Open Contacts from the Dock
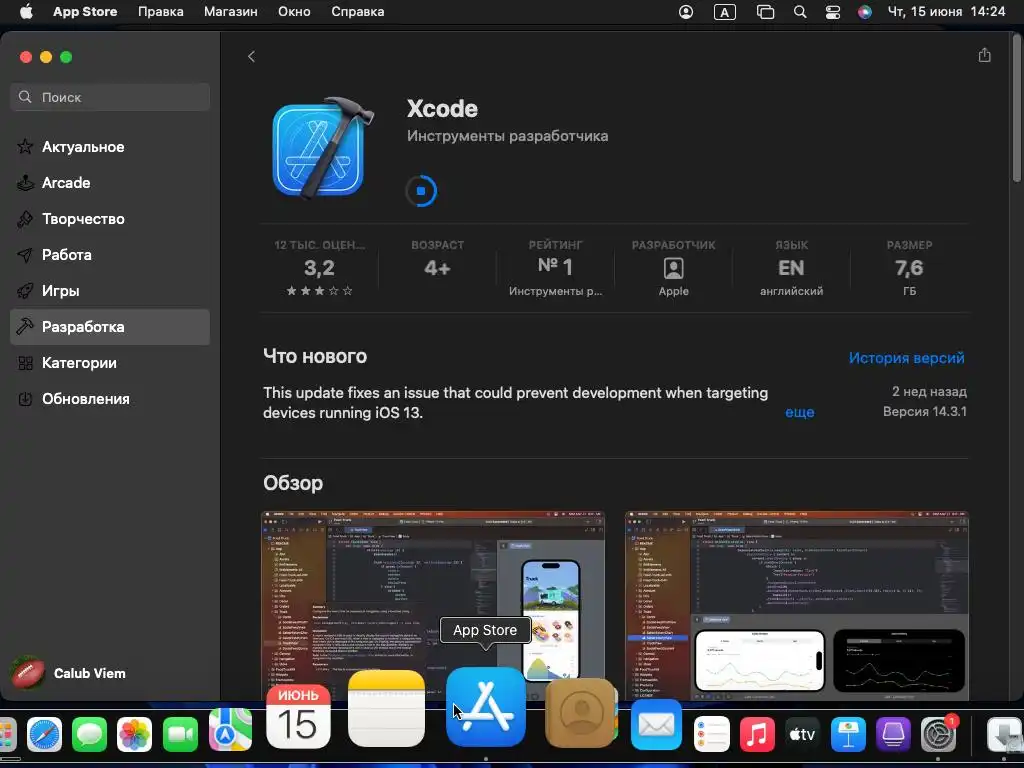The height and width of the screenshot is (768, 1024). coord(580,712)
